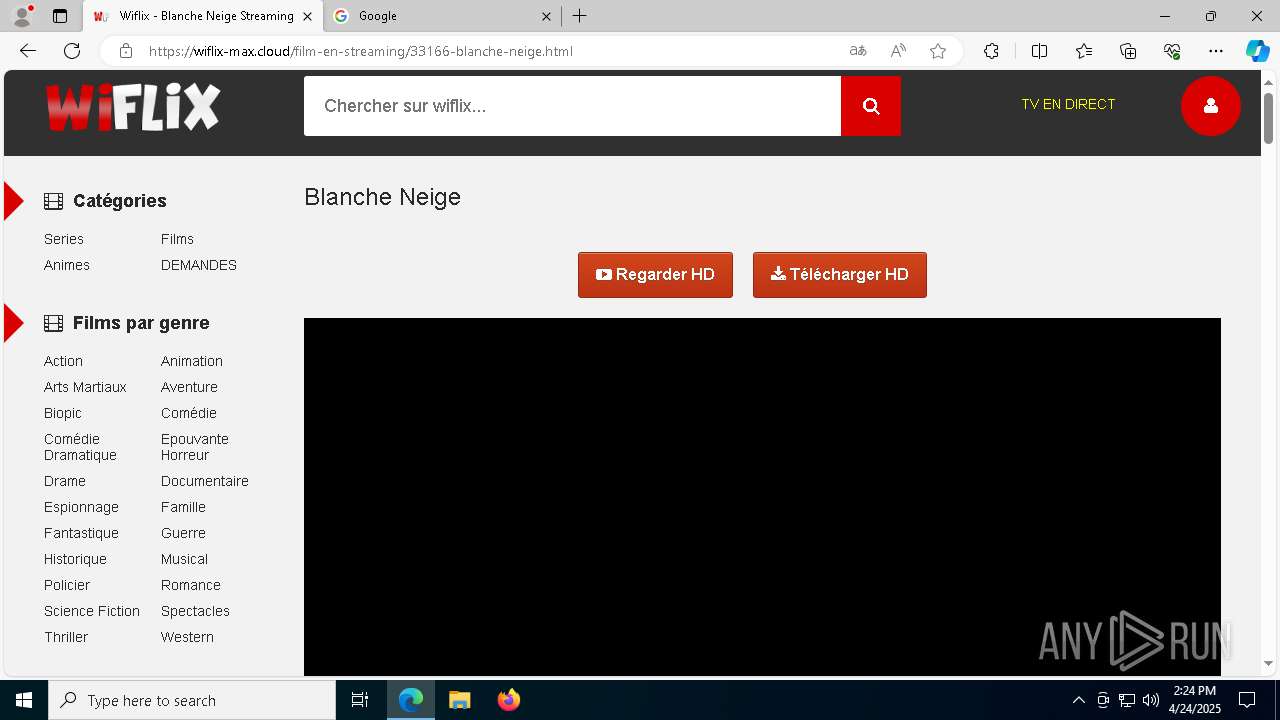Screen dimensions: 1280x720
Task: Browse Comédie genre
Action: [189, 413]
